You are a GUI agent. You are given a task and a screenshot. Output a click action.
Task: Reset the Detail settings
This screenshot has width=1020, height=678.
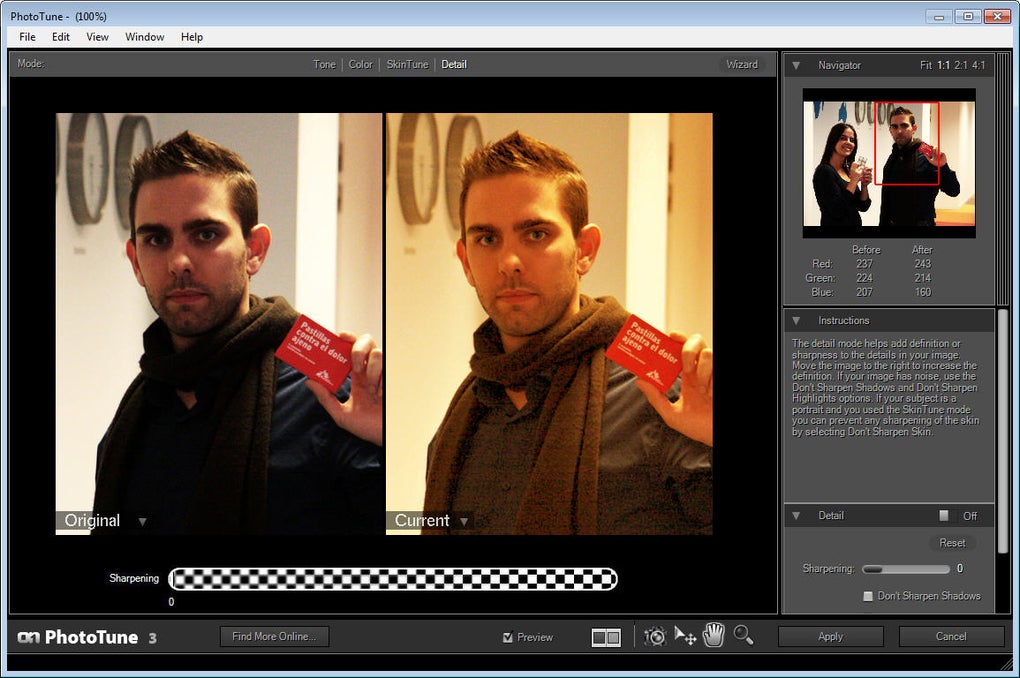coord(951,542)
